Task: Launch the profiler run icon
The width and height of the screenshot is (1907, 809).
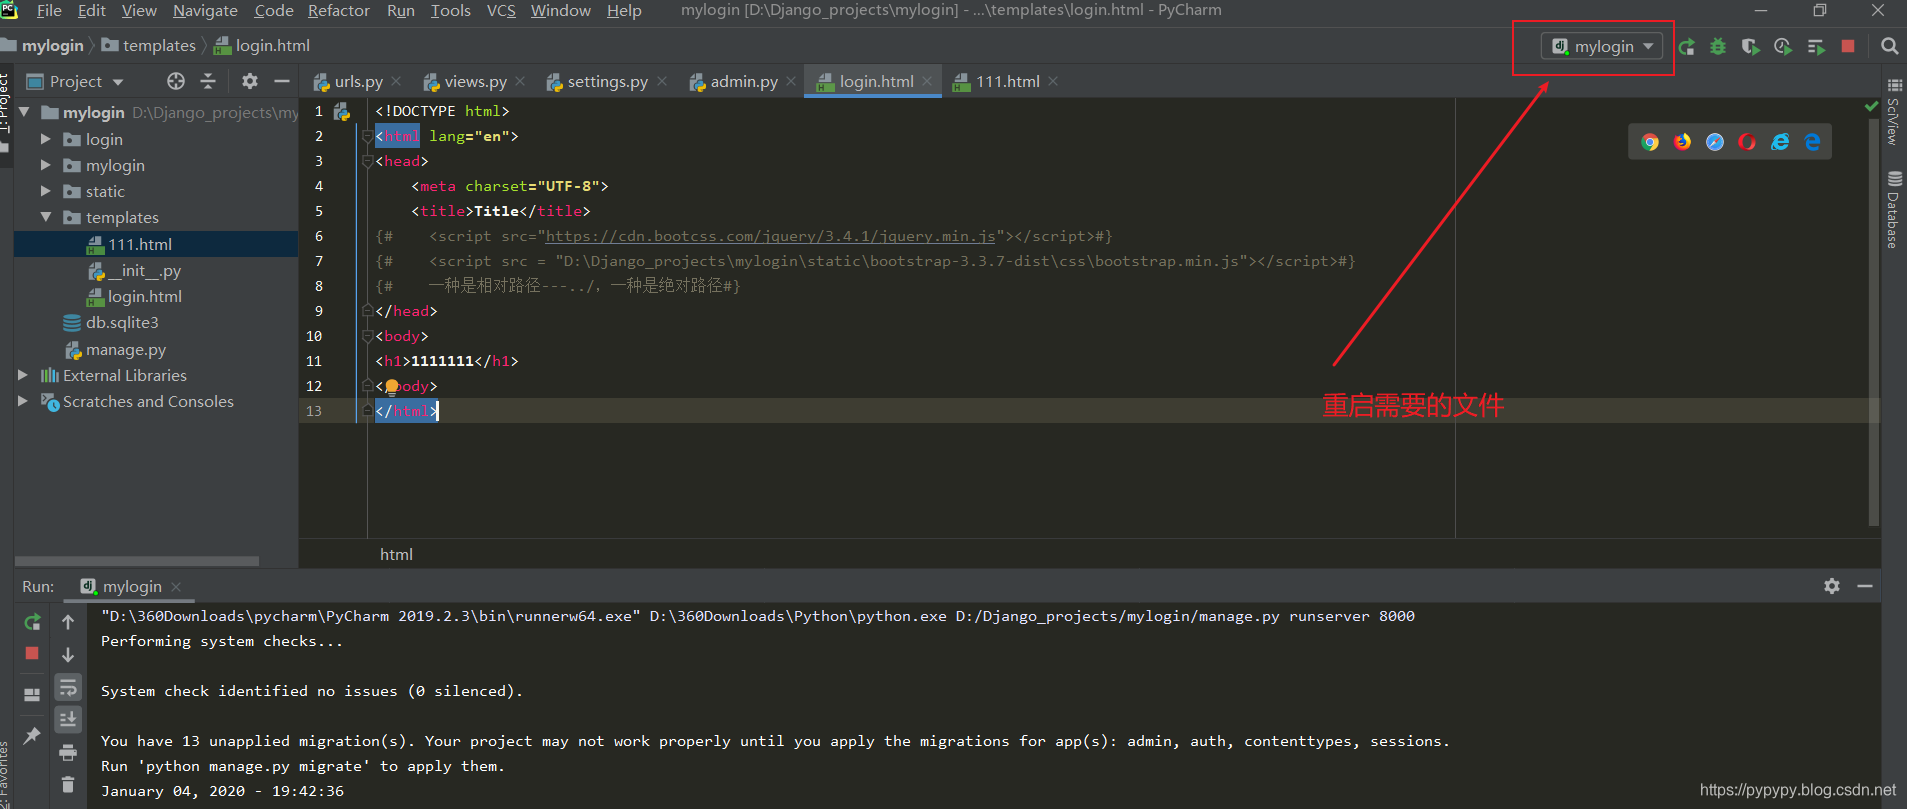Action: tap(1783, 47)
